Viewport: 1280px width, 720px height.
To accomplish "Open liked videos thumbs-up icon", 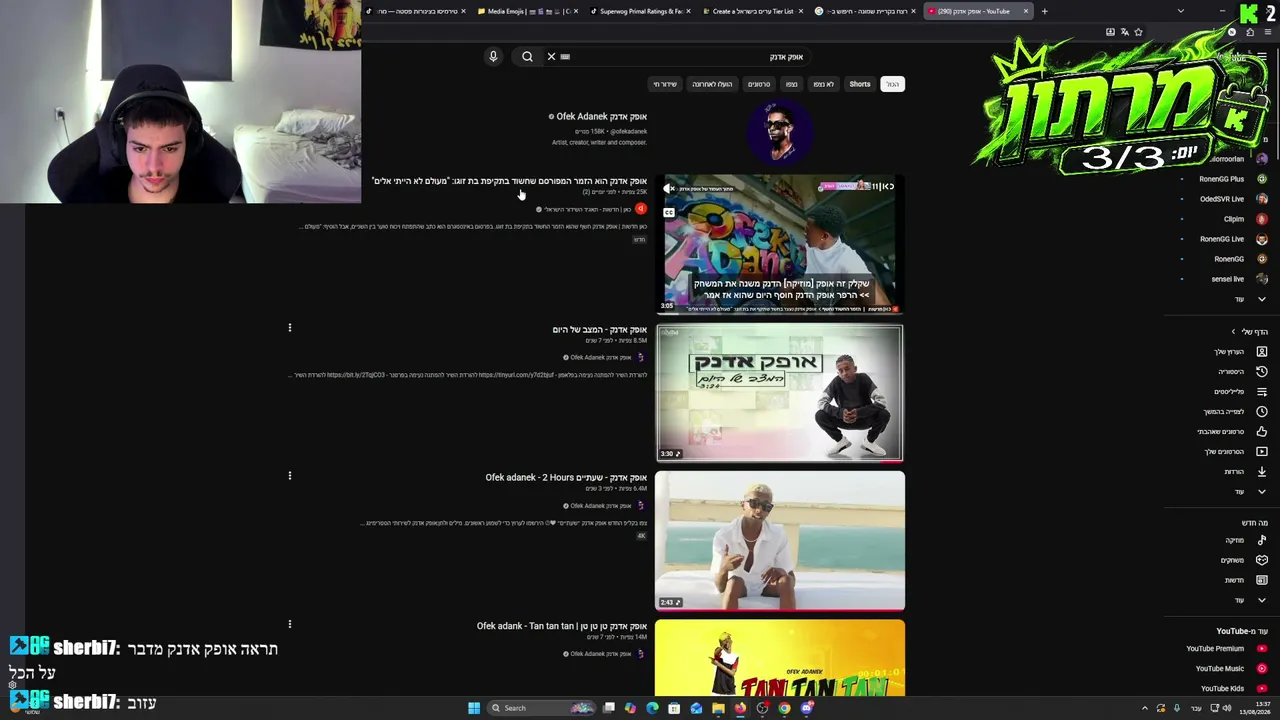I will point(1262,432).
